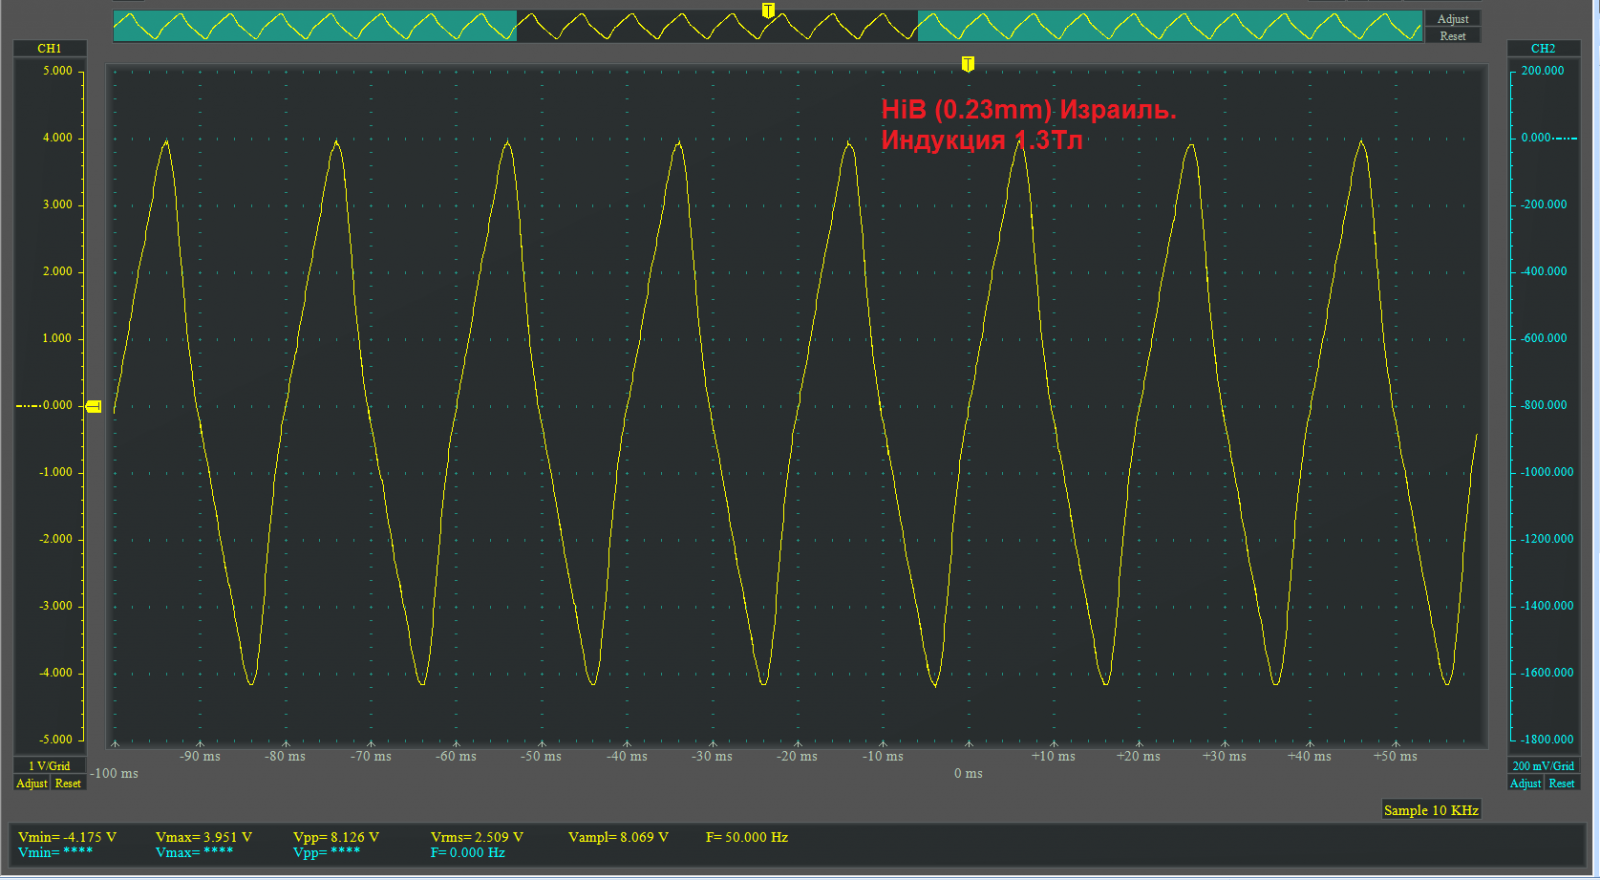The width and height of the screenshot is (1600, 880).
Task: Click the Vpp= 8.126 V reading
Action: tap(336, 837)
